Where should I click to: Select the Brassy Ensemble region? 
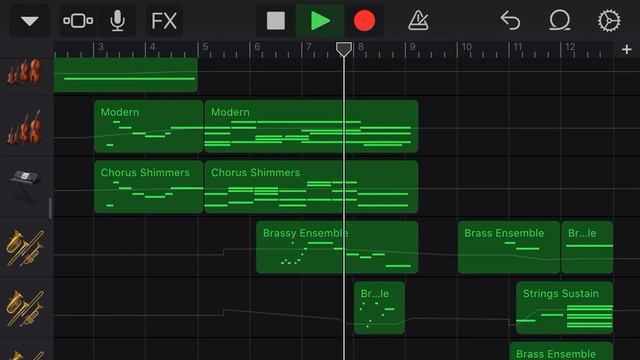click(x=337, y=247)
